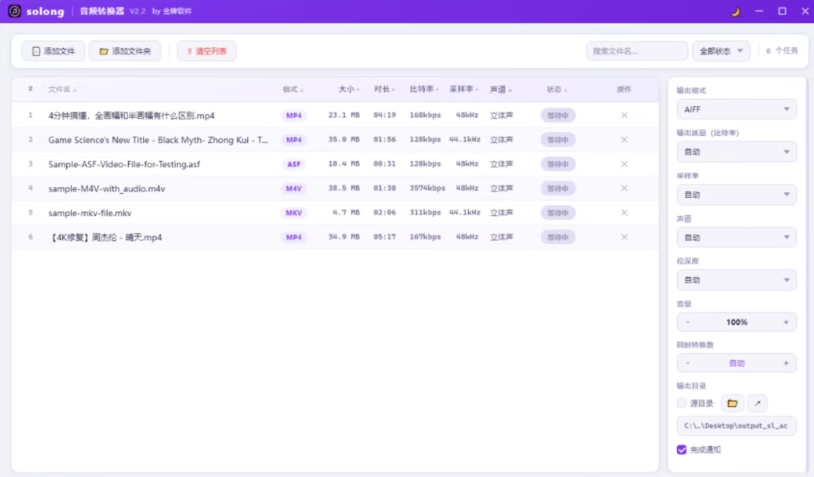Toggle dark mode with the moon icon
Image resolution: width=814 pixels, height=477 pixels.
point(735,11)
